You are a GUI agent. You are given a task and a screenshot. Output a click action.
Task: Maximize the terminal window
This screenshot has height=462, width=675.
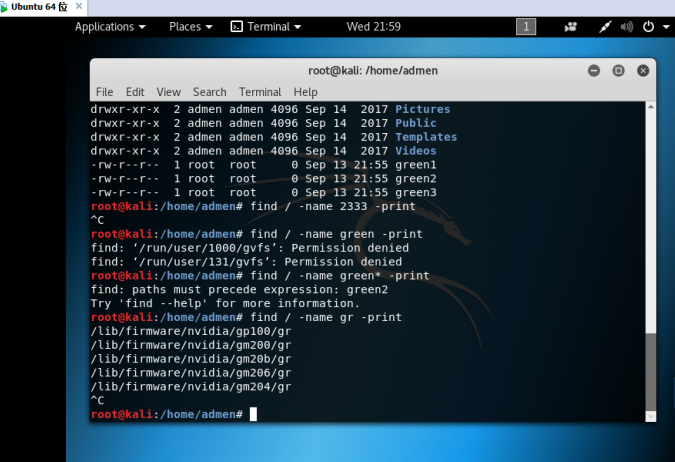[x=618, y=71]
